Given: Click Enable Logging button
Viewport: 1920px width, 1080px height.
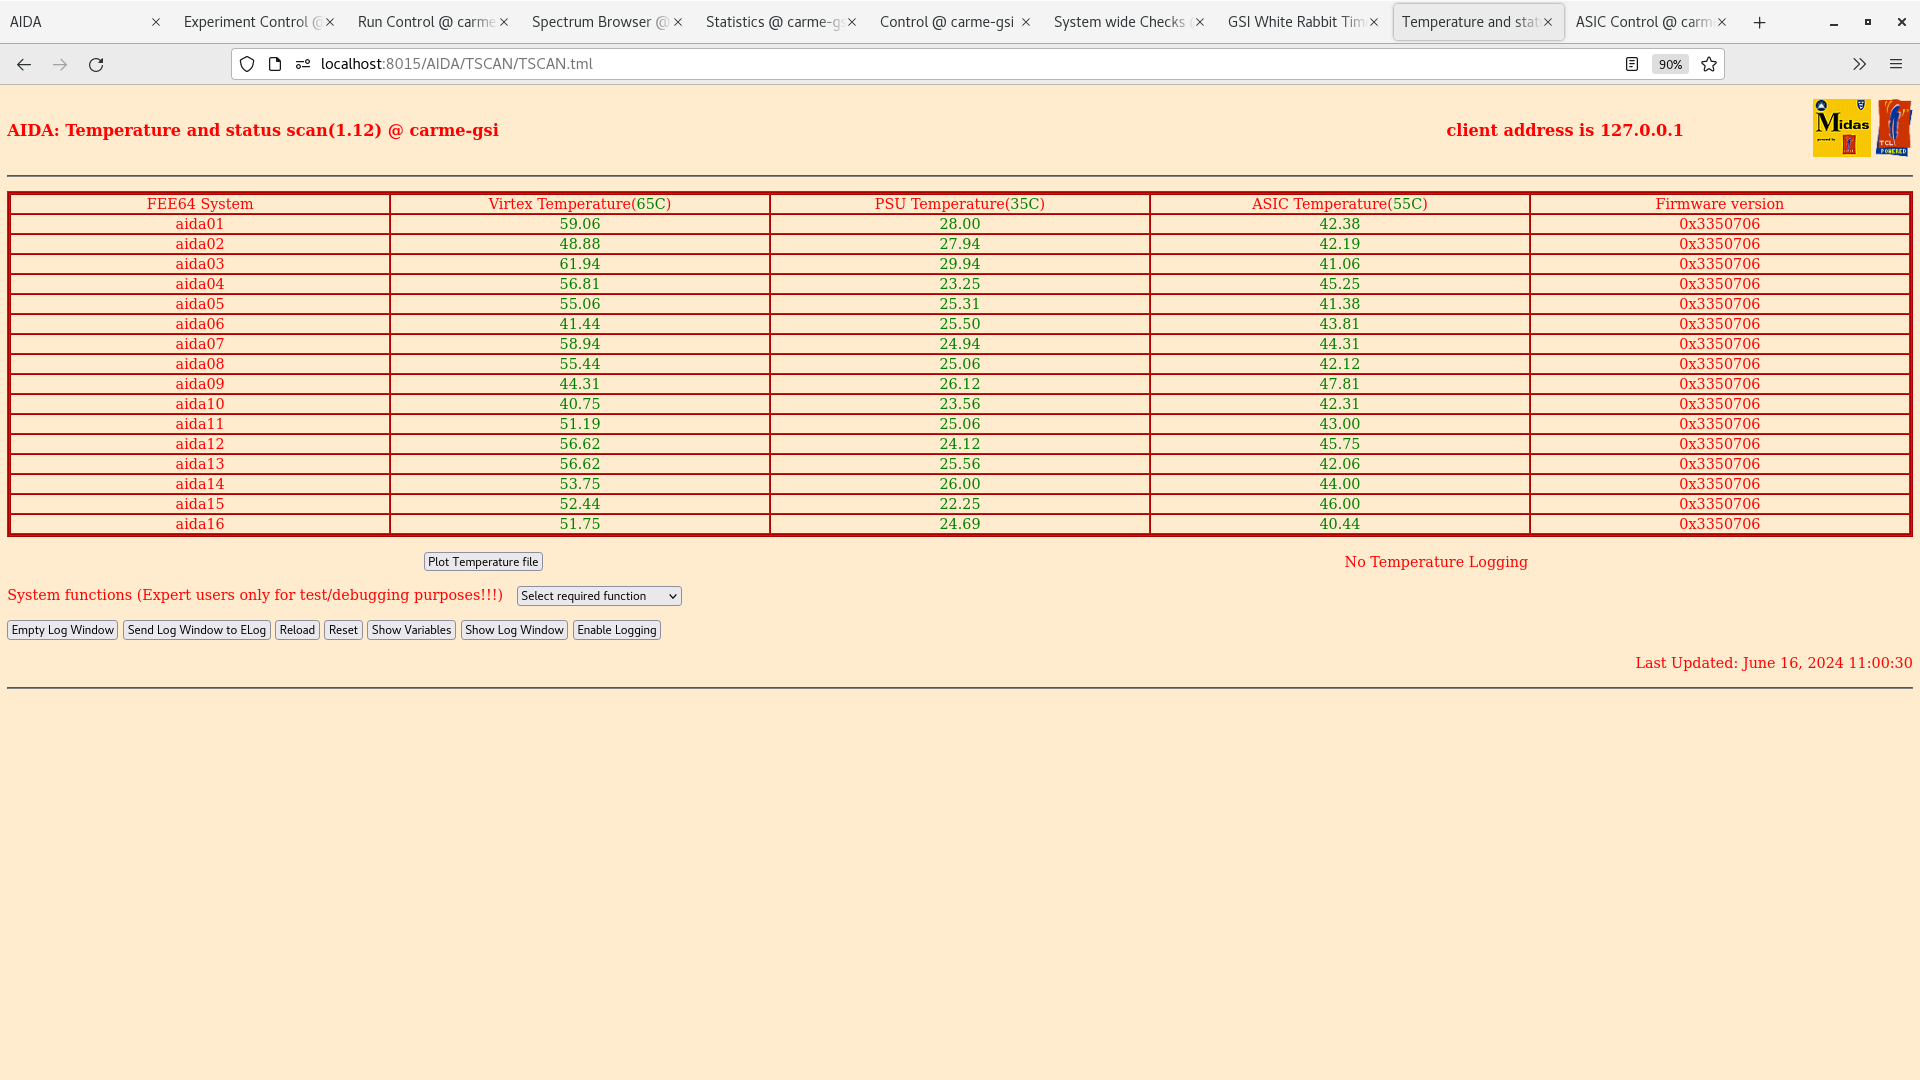Looking at the screenshot, I should click(616, 629).
